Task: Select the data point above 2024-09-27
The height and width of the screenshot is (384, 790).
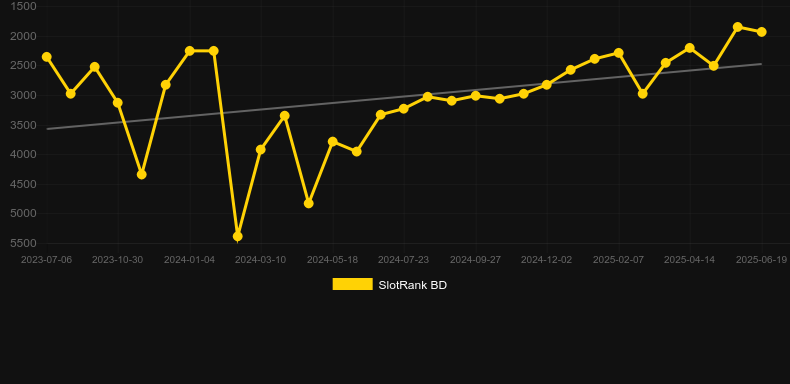Action: pos(476,96)
